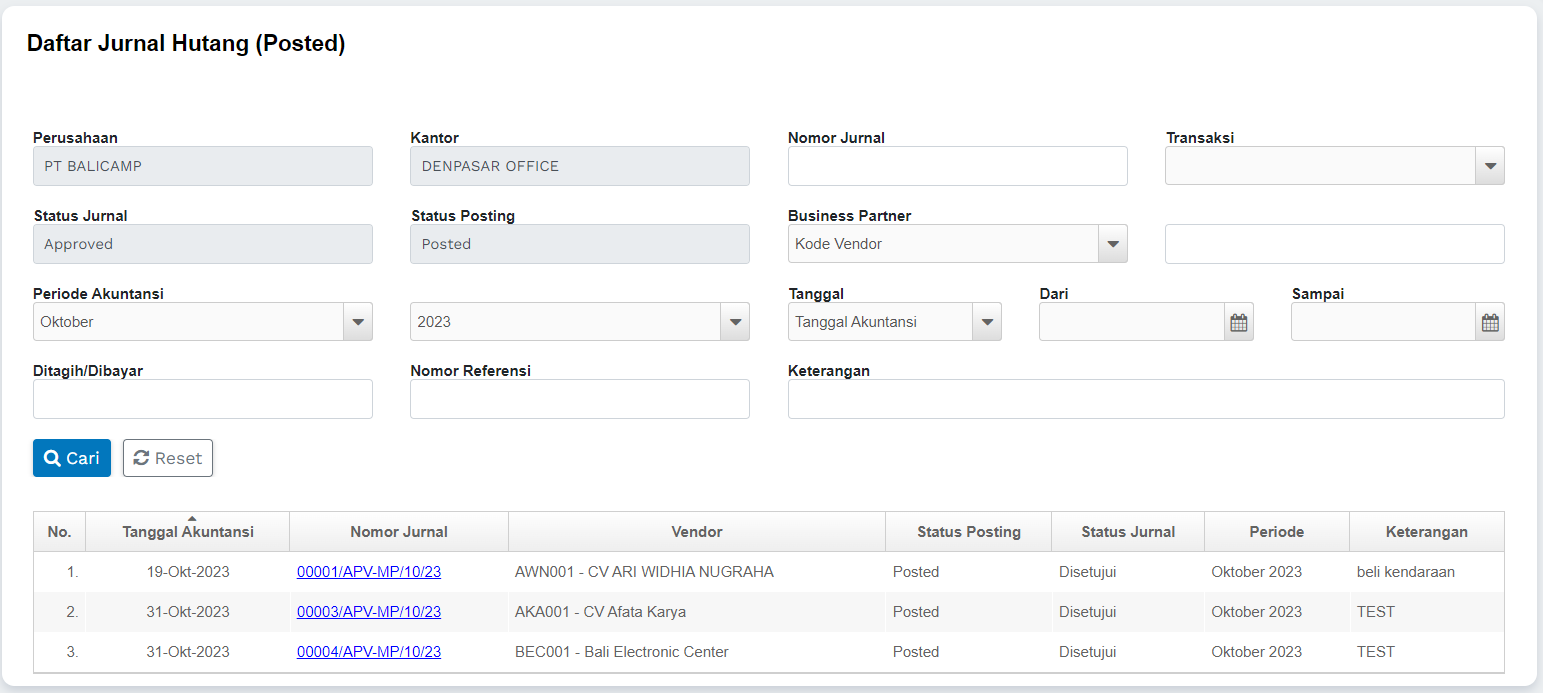This screenshot has height=693, width=1543.
Task: Open journal 00004/APV-MP/10/23 link
Action: coord(369,652)
